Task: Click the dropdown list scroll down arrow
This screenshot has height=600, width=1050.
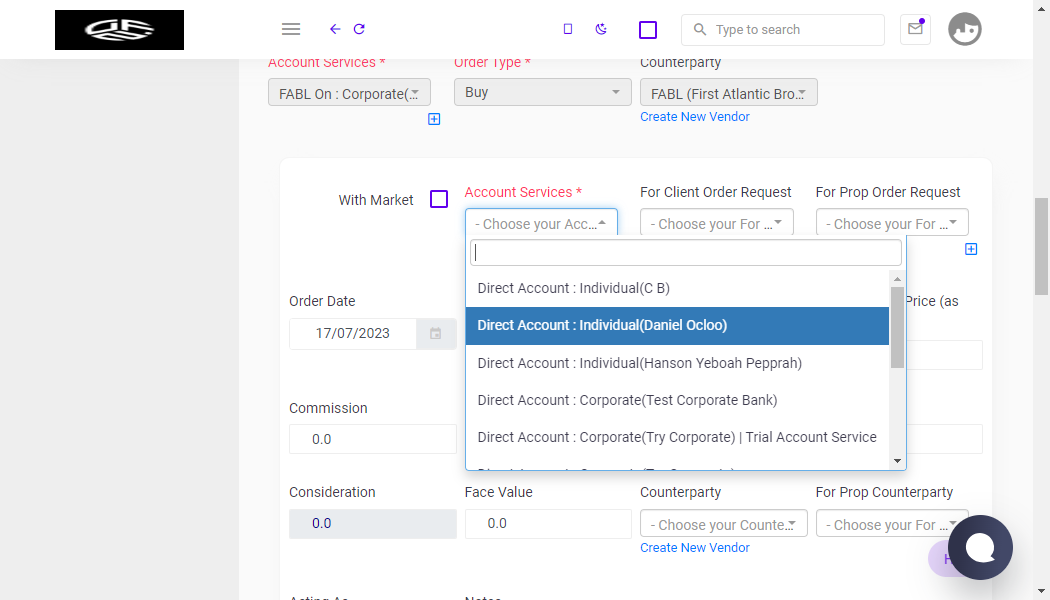Action: [897, 461]
